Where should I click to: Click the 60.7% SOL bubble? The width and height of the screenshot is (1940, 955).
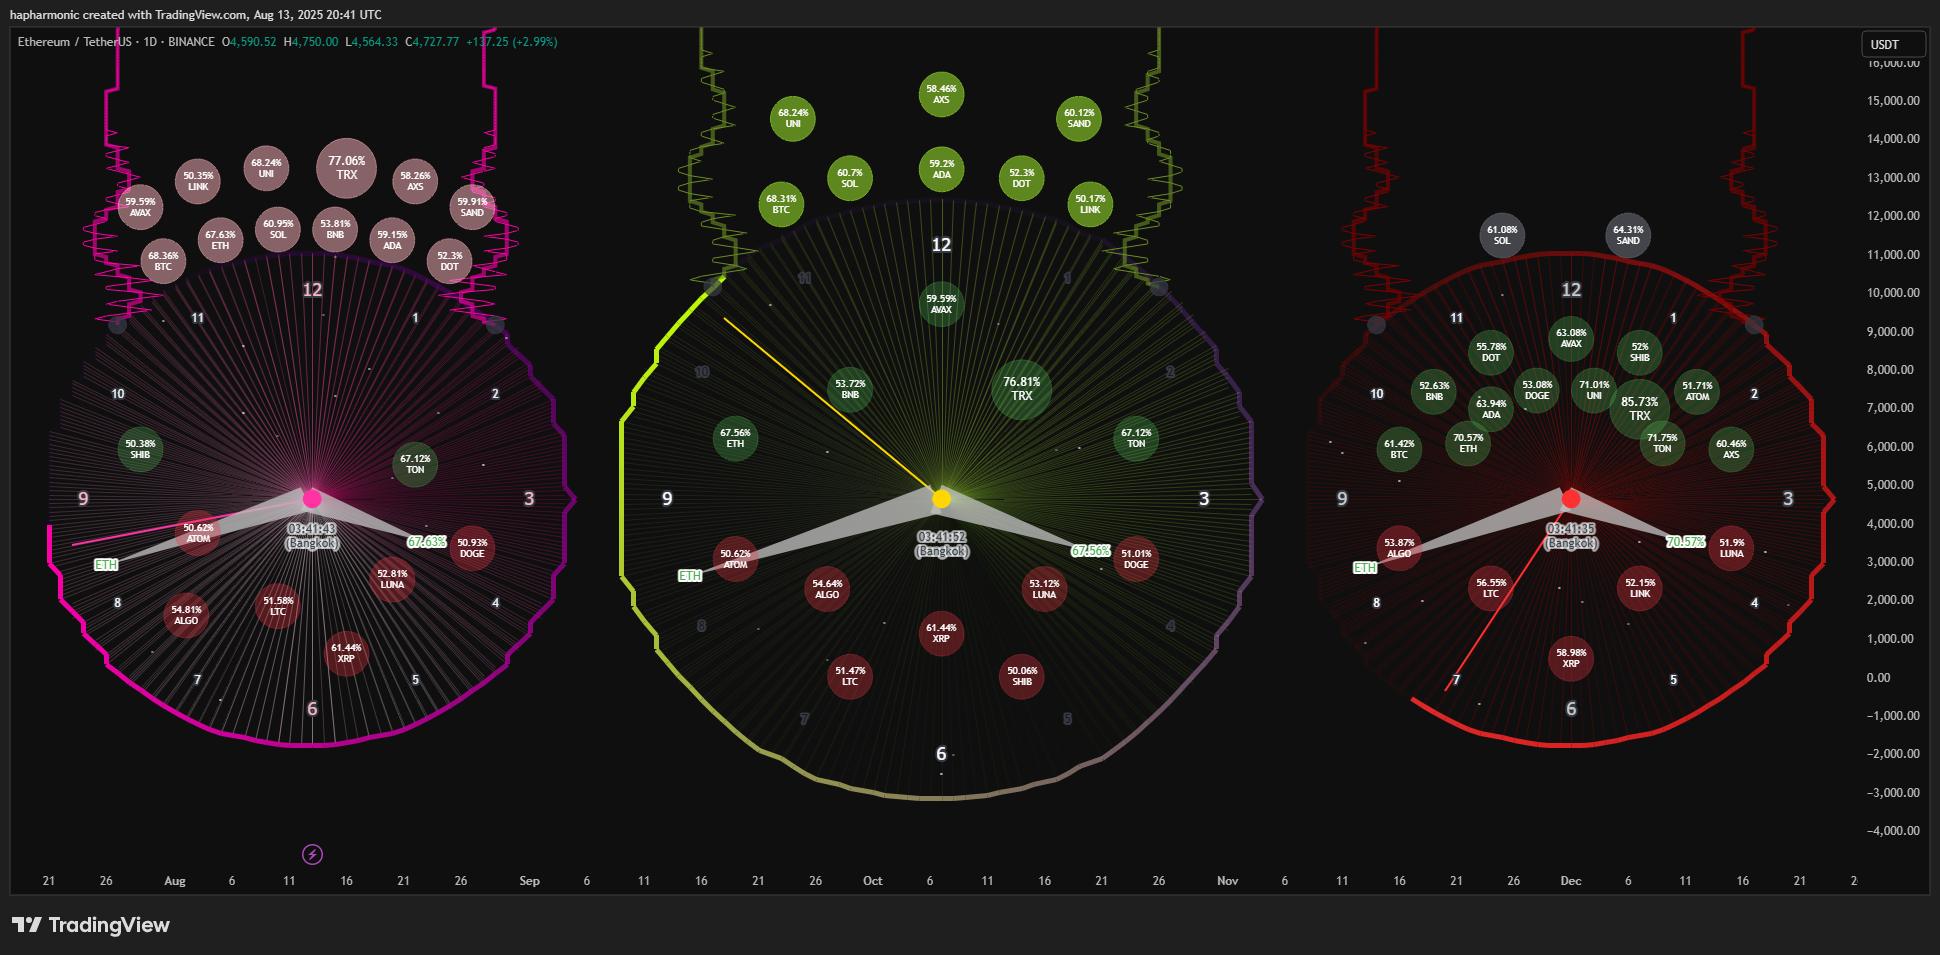[x=850, y=178]
